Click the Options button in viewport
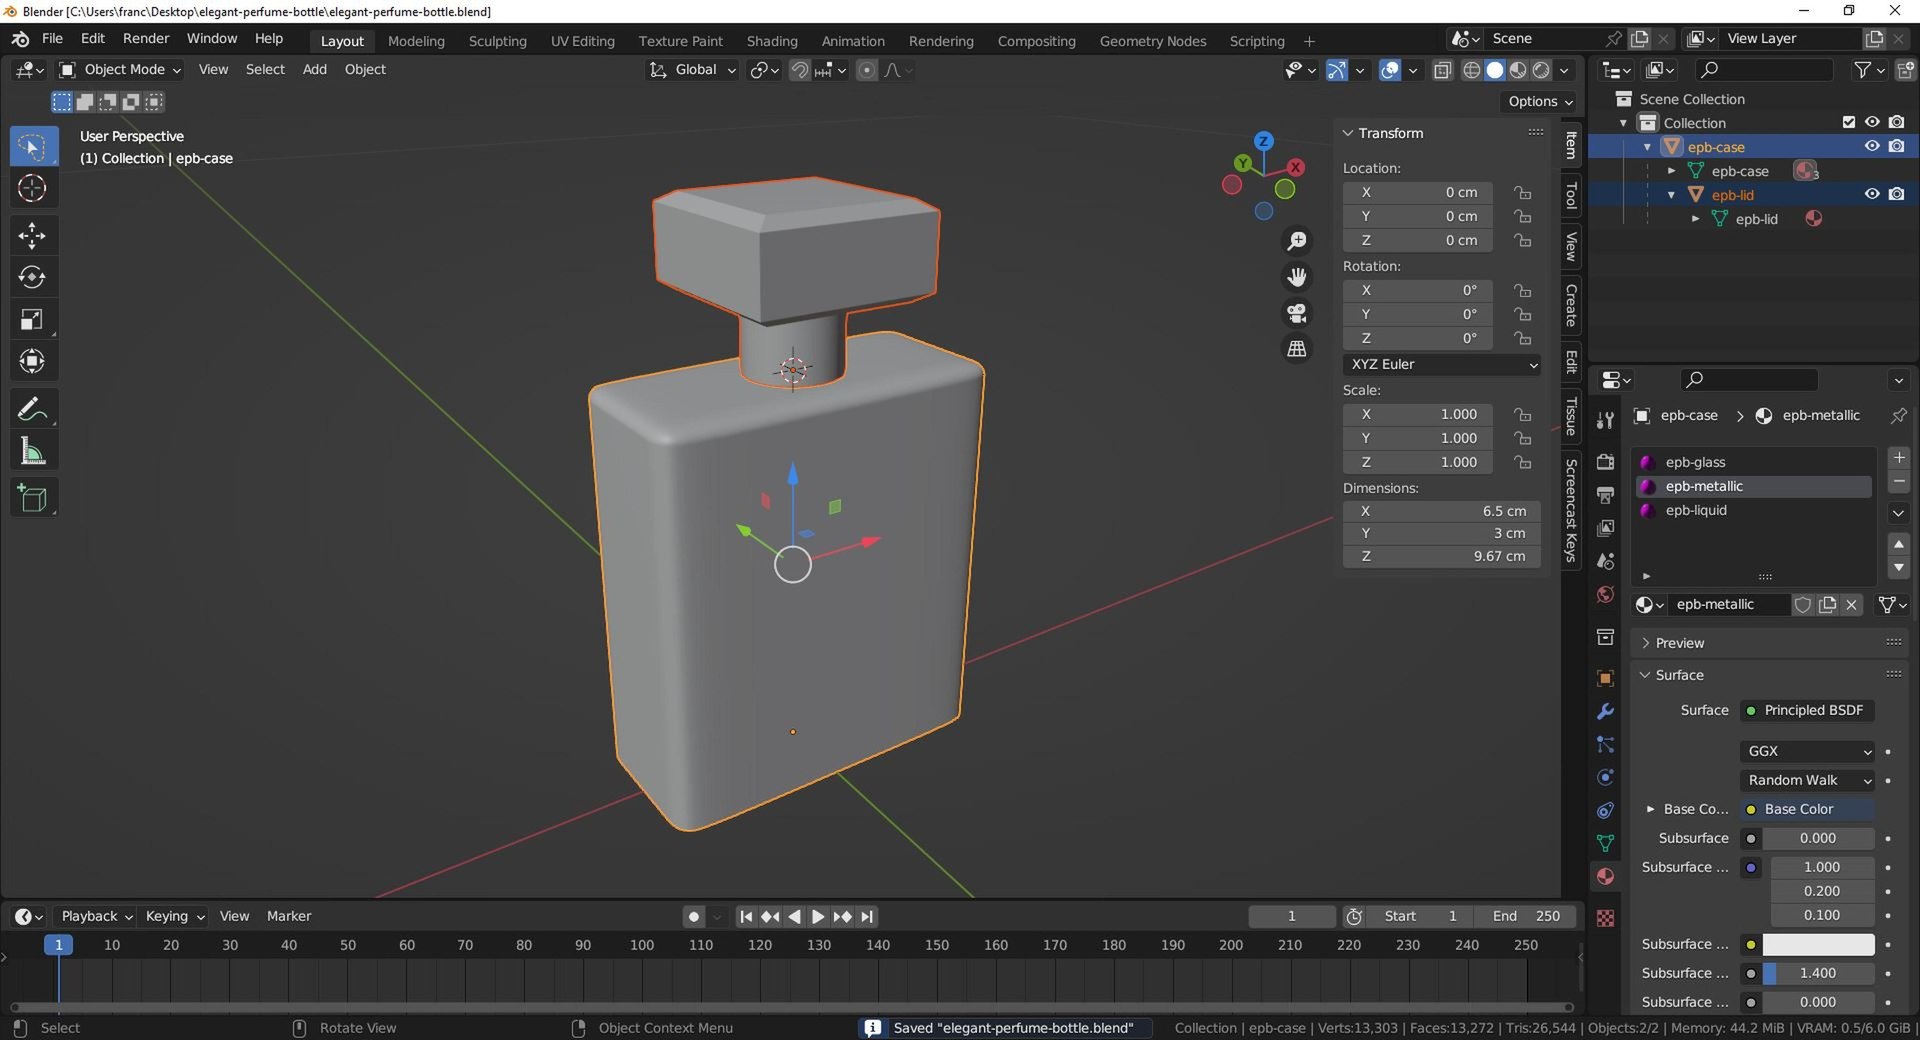1920x1040 pixels. click(x=1540, y=101)
